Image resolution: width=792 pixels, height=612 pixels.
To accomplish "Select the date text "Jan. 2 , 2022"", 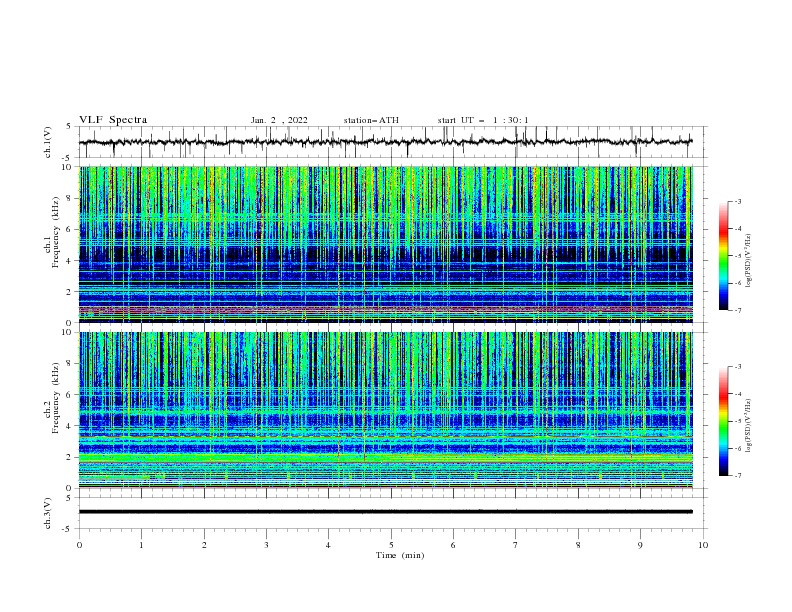I will point(279,120).
